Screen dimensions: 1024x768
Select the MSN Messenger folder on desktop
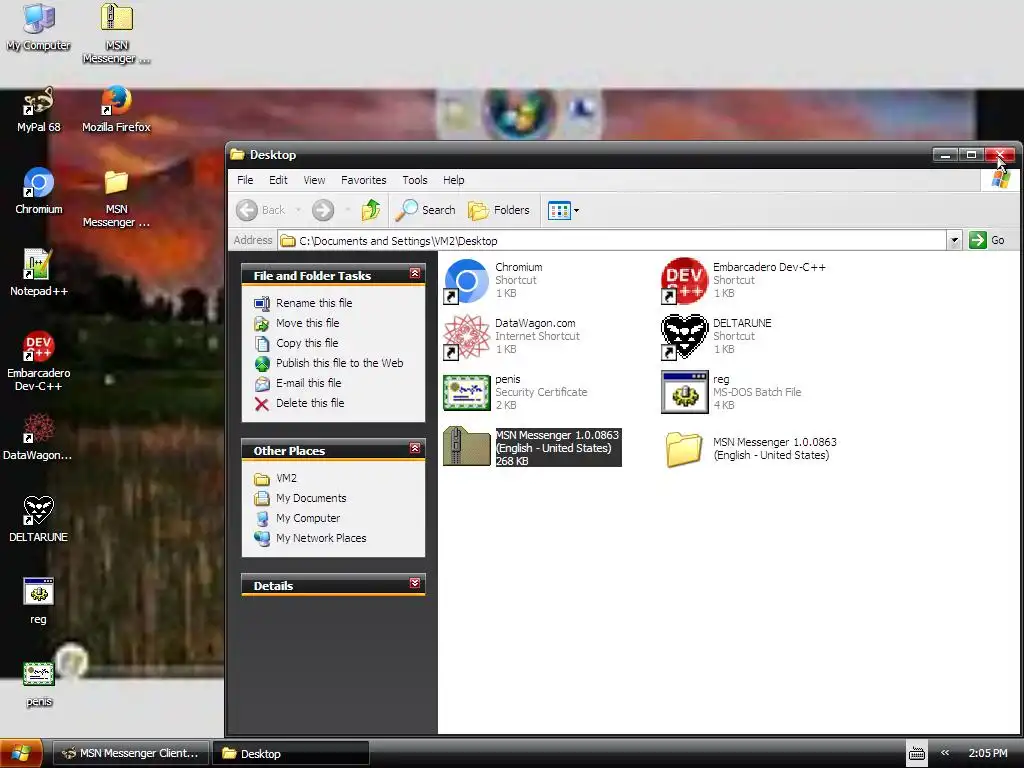[x=116, y=197]
